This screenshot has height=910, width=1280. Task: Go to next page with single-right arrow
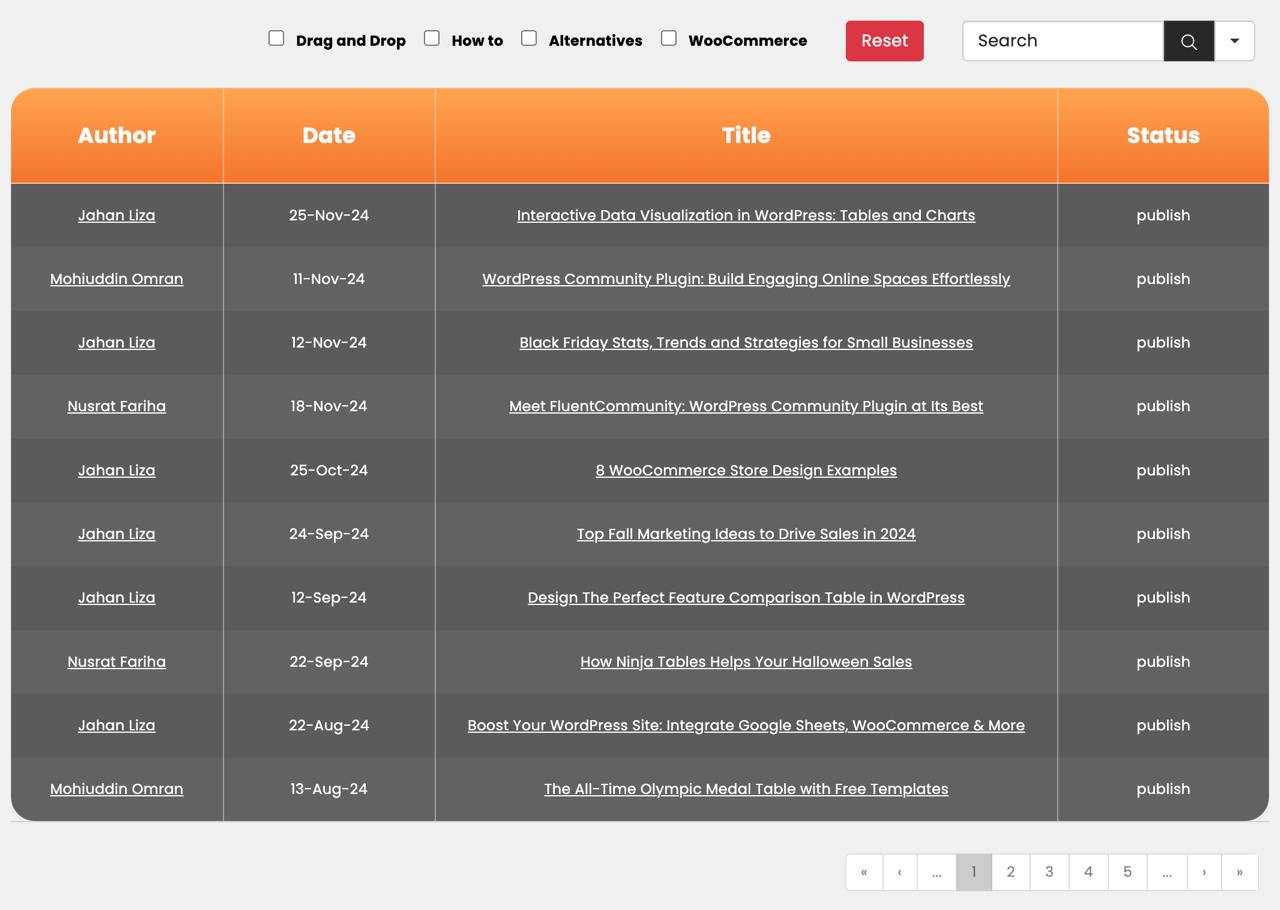1204,872
